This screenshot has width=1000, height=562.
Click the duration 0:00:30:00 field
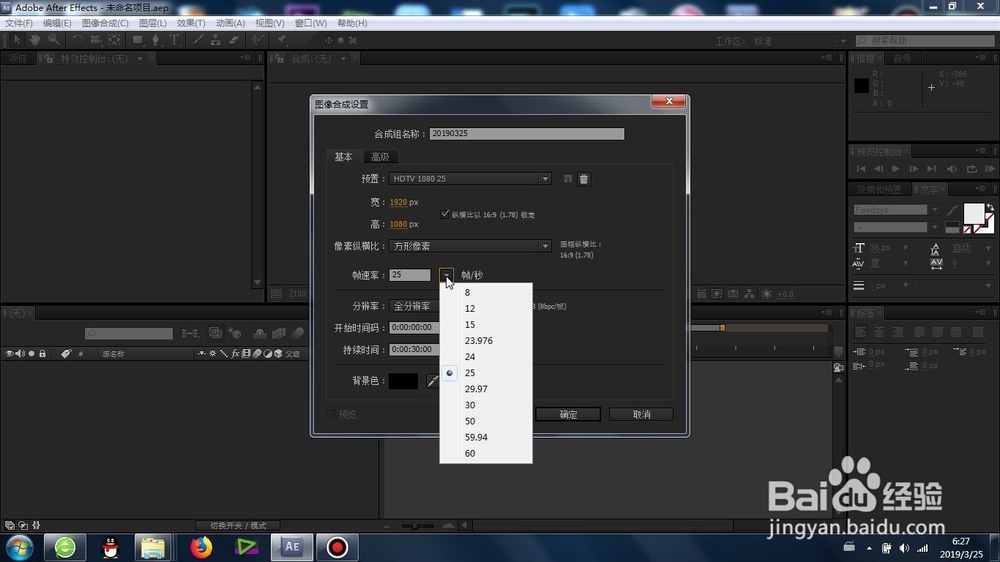414,350
